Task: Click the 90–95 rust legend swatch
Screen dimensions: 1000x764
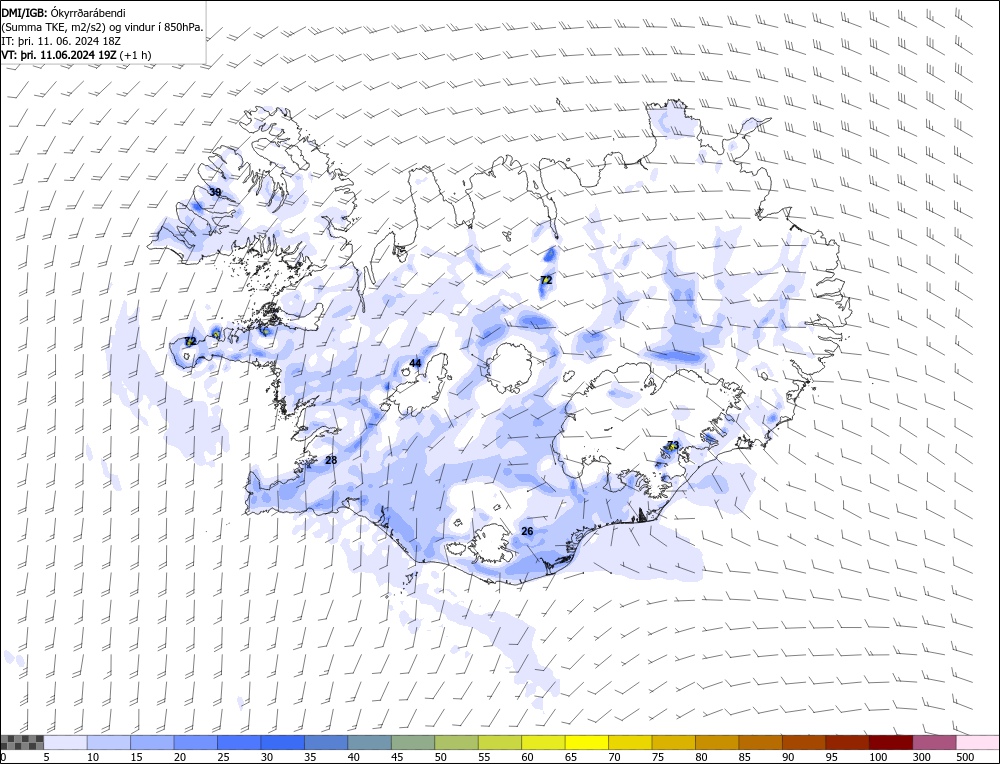Action: (x=804, y=742)
